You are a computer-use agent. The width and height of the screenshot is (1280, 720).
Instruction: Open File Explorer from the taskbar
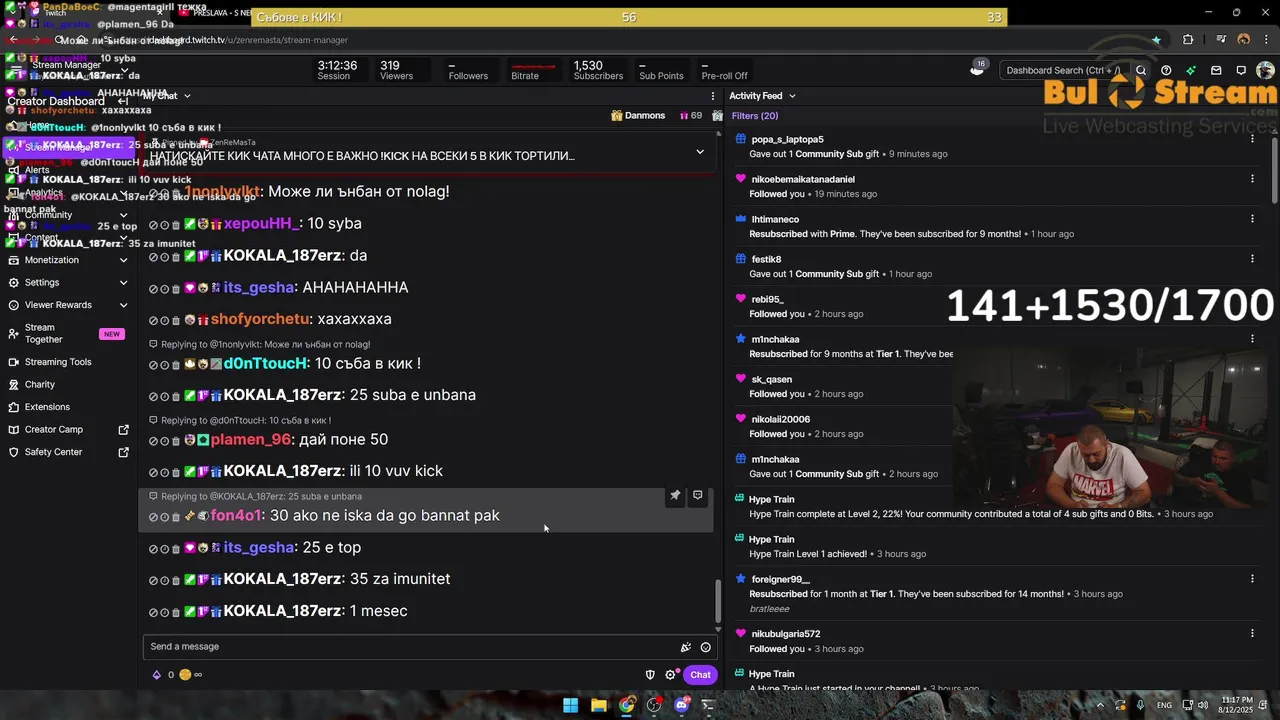pyautogui.click(x=598, y=705)
